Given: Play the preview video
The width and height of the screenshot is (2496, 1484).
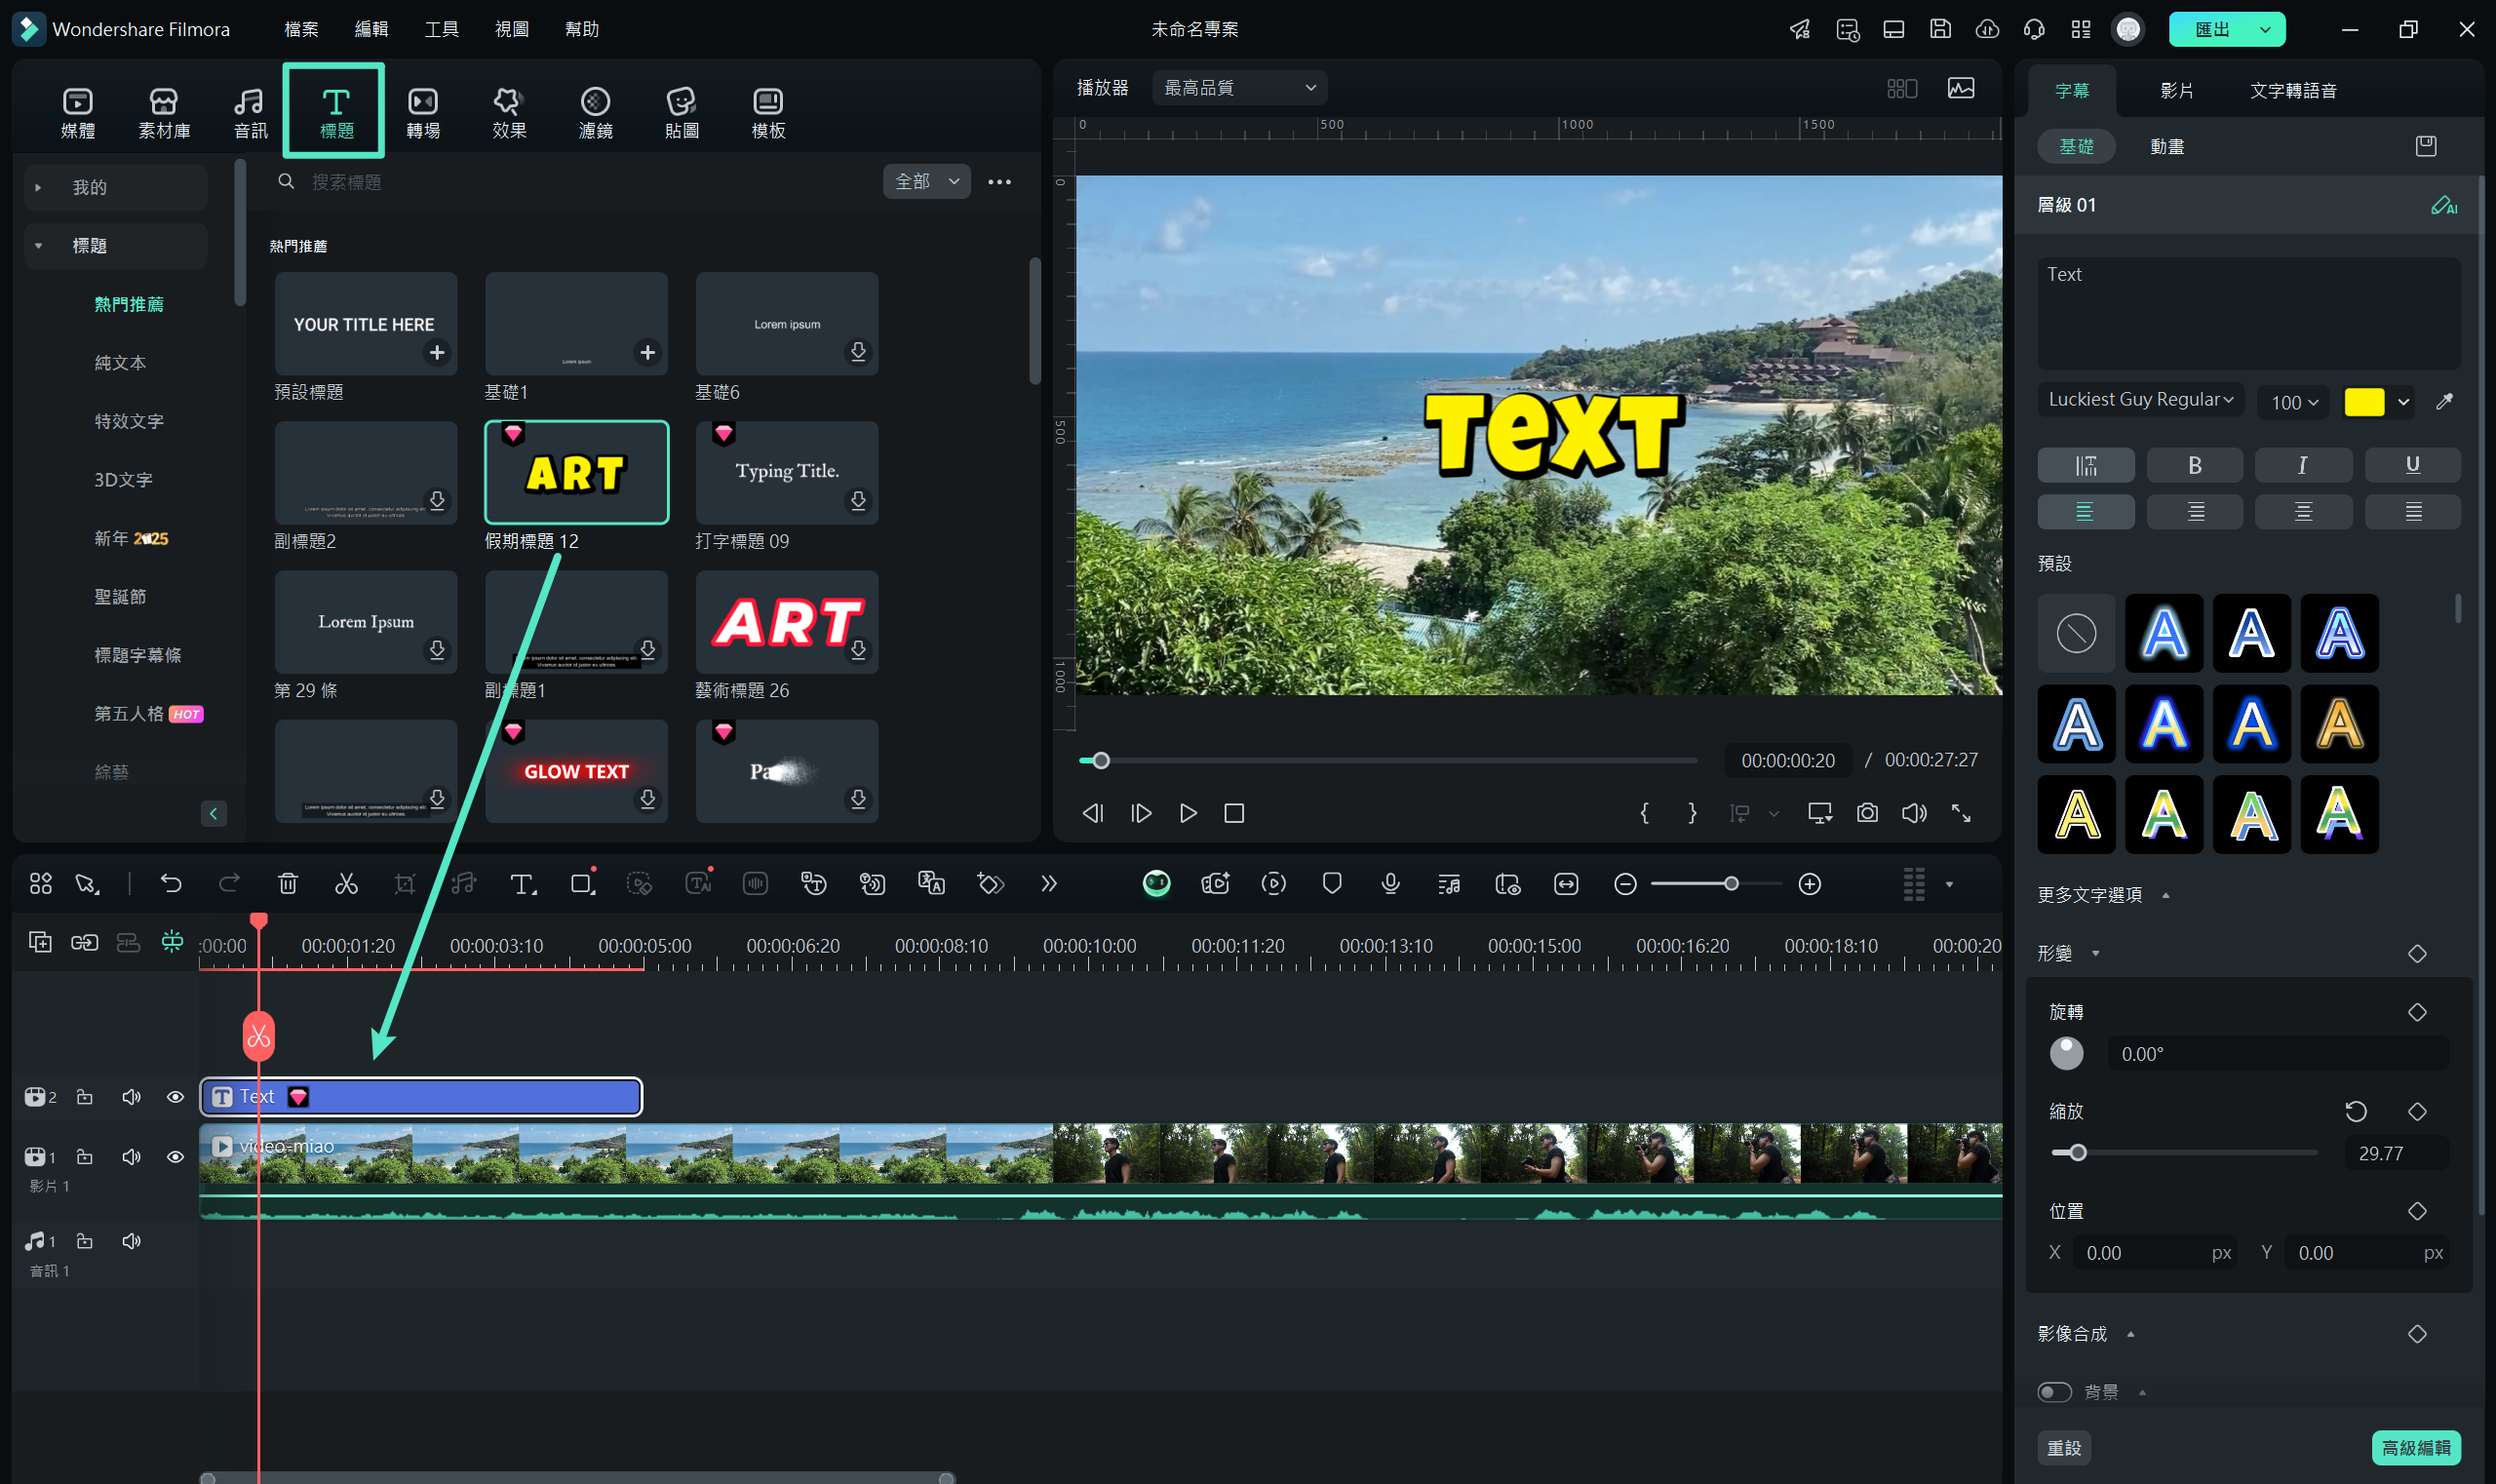Looking at the screenshot, I should (1188, 813).
